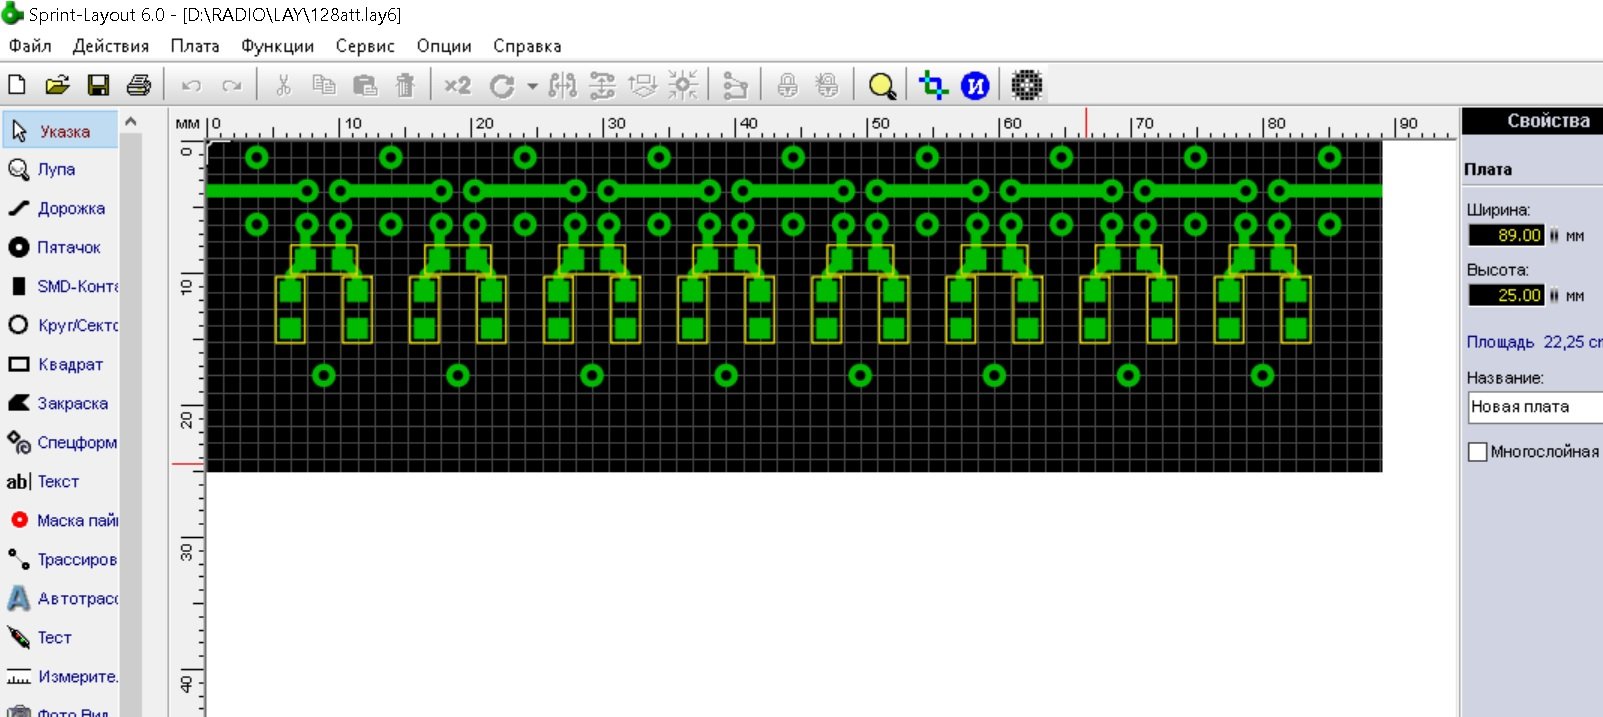Select the Маска пайки tool

[x=61, y=521]
